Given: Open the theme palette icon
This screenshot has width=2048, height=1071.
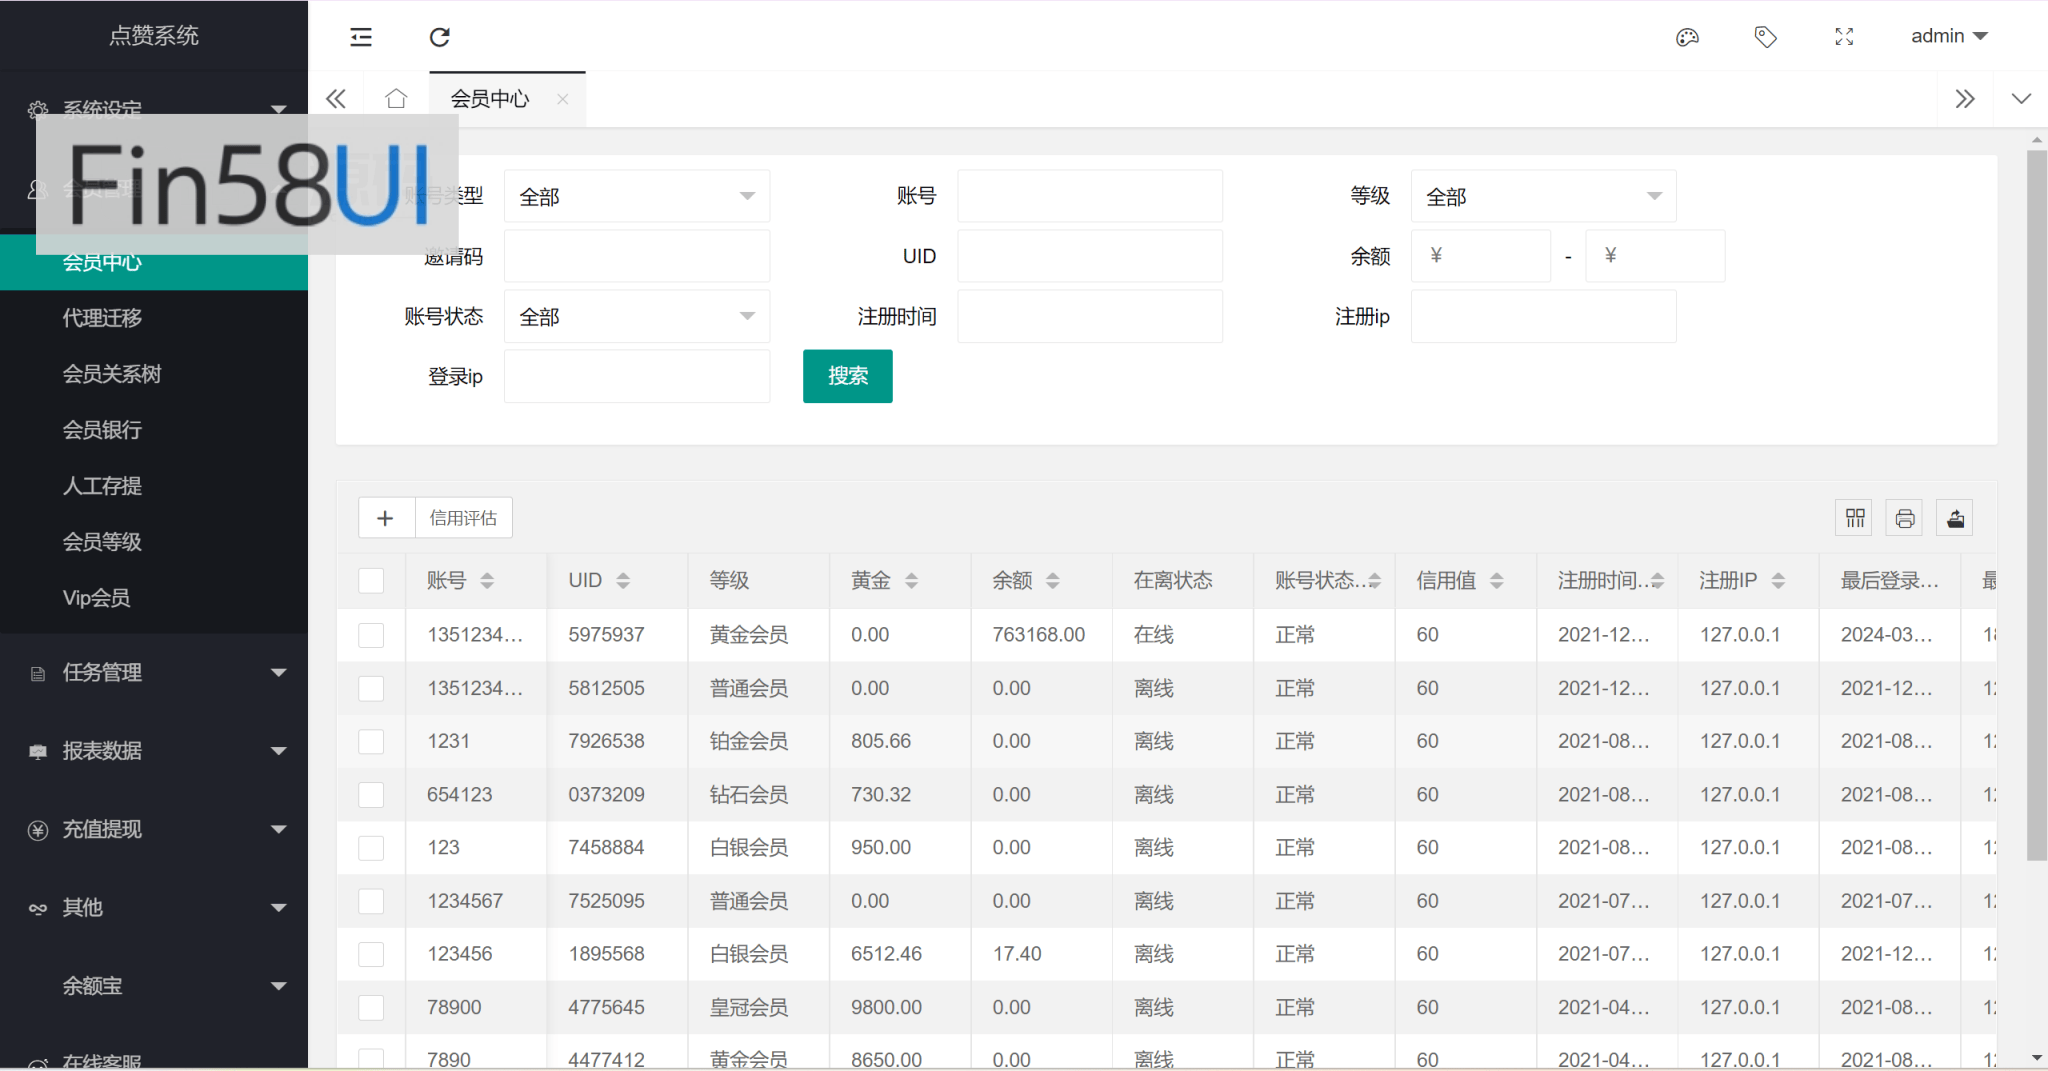Looking at the screenshot, I should click(x=1687, y=37).
